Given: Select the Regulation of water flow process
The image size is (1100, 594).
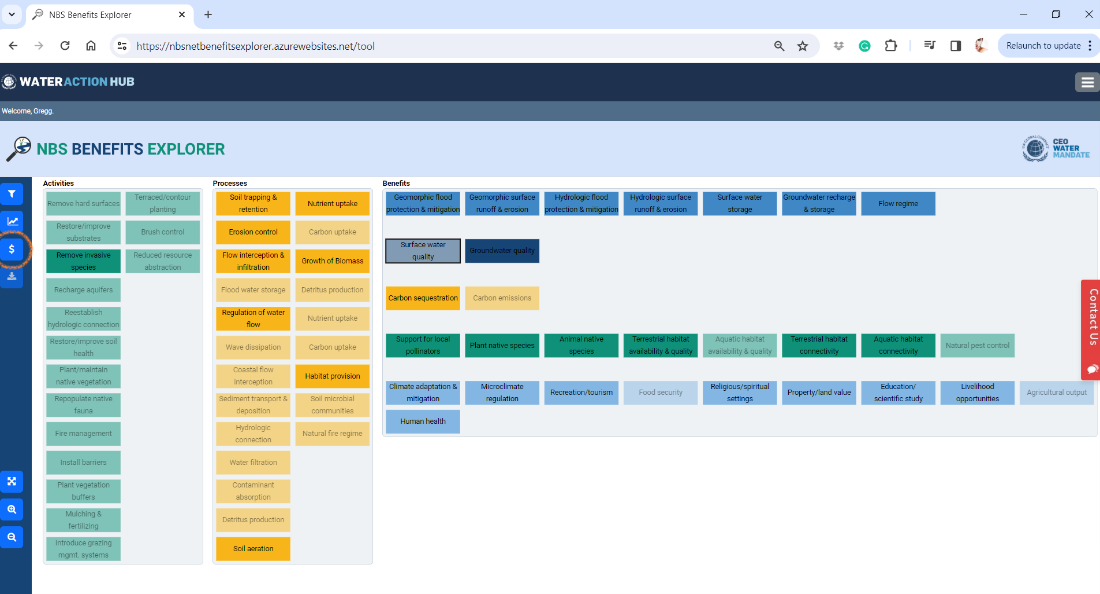Looking at the screenshot, I should (253, 318).
